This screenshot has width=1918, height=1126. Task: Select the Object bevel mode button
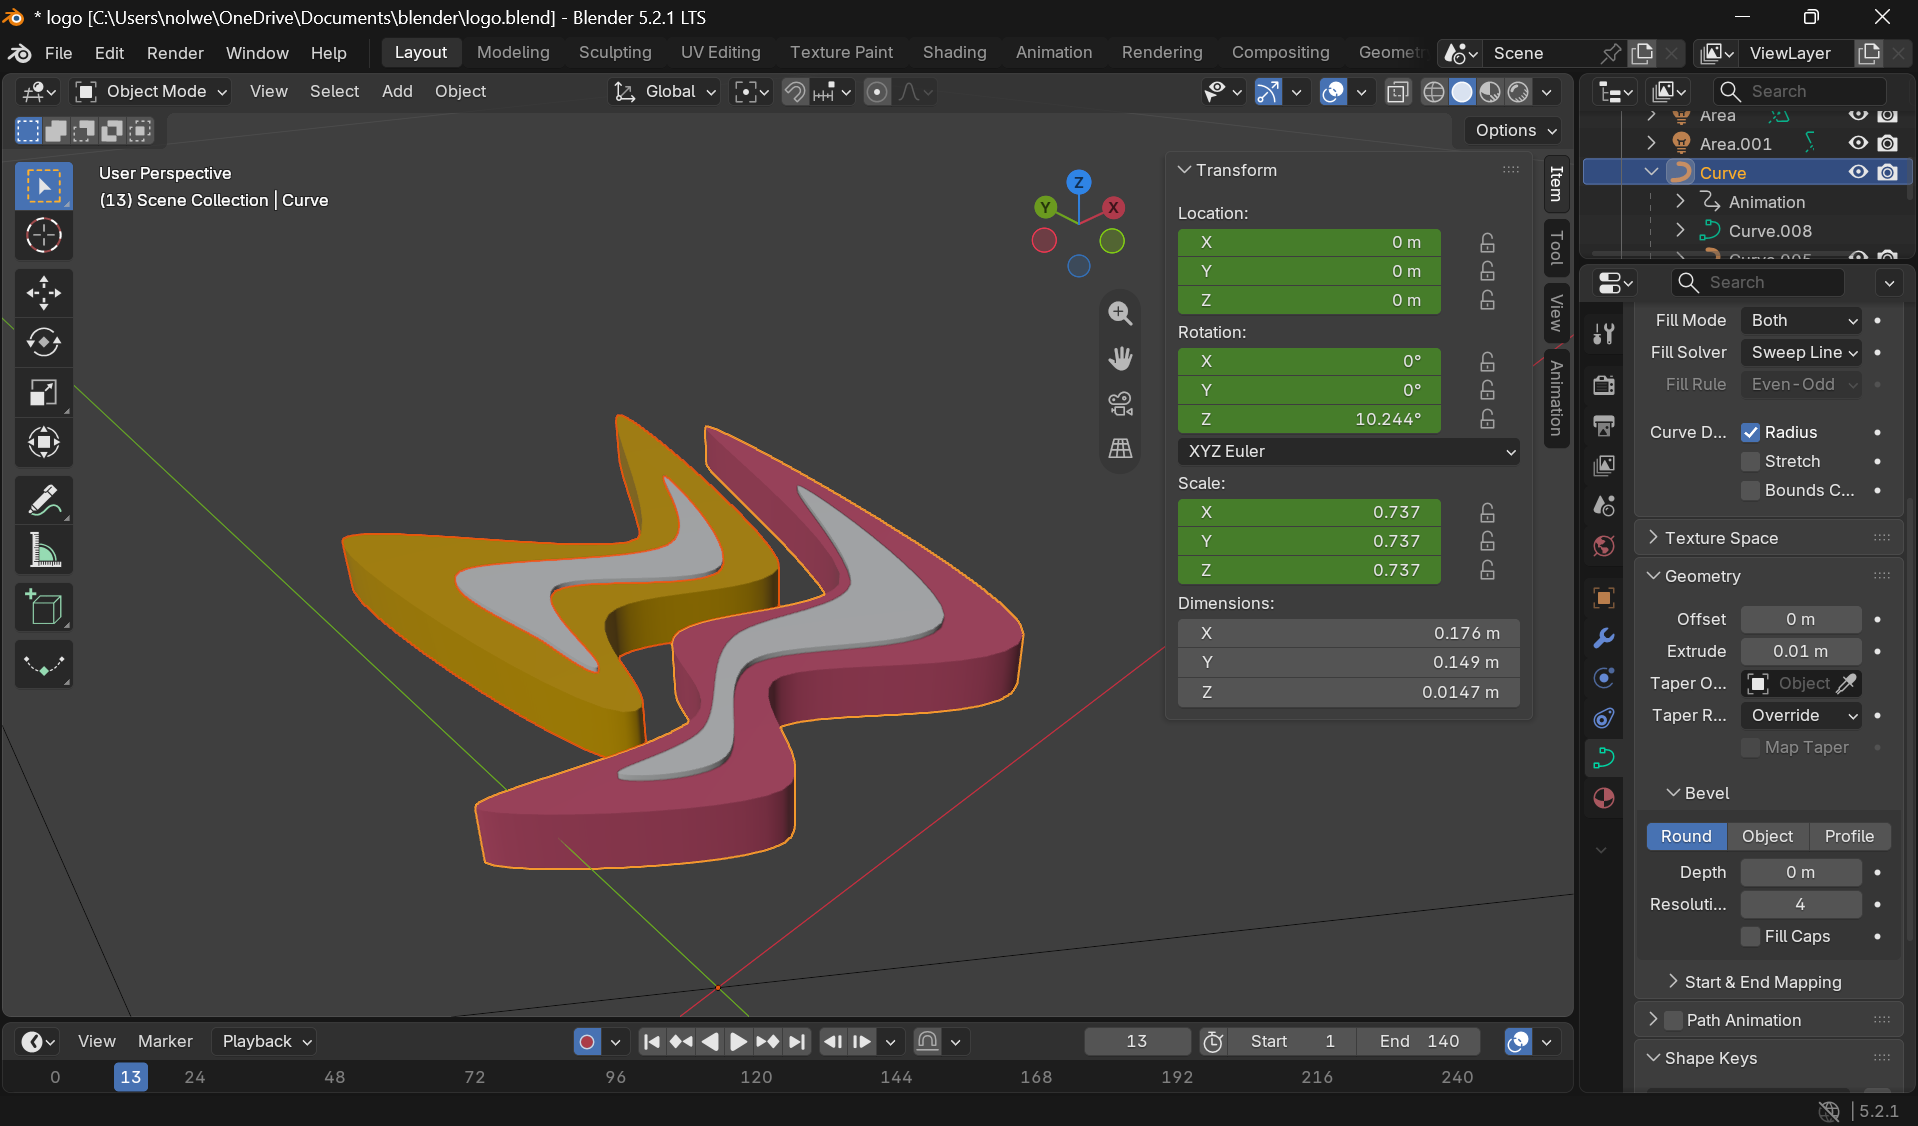[1767, 836]
